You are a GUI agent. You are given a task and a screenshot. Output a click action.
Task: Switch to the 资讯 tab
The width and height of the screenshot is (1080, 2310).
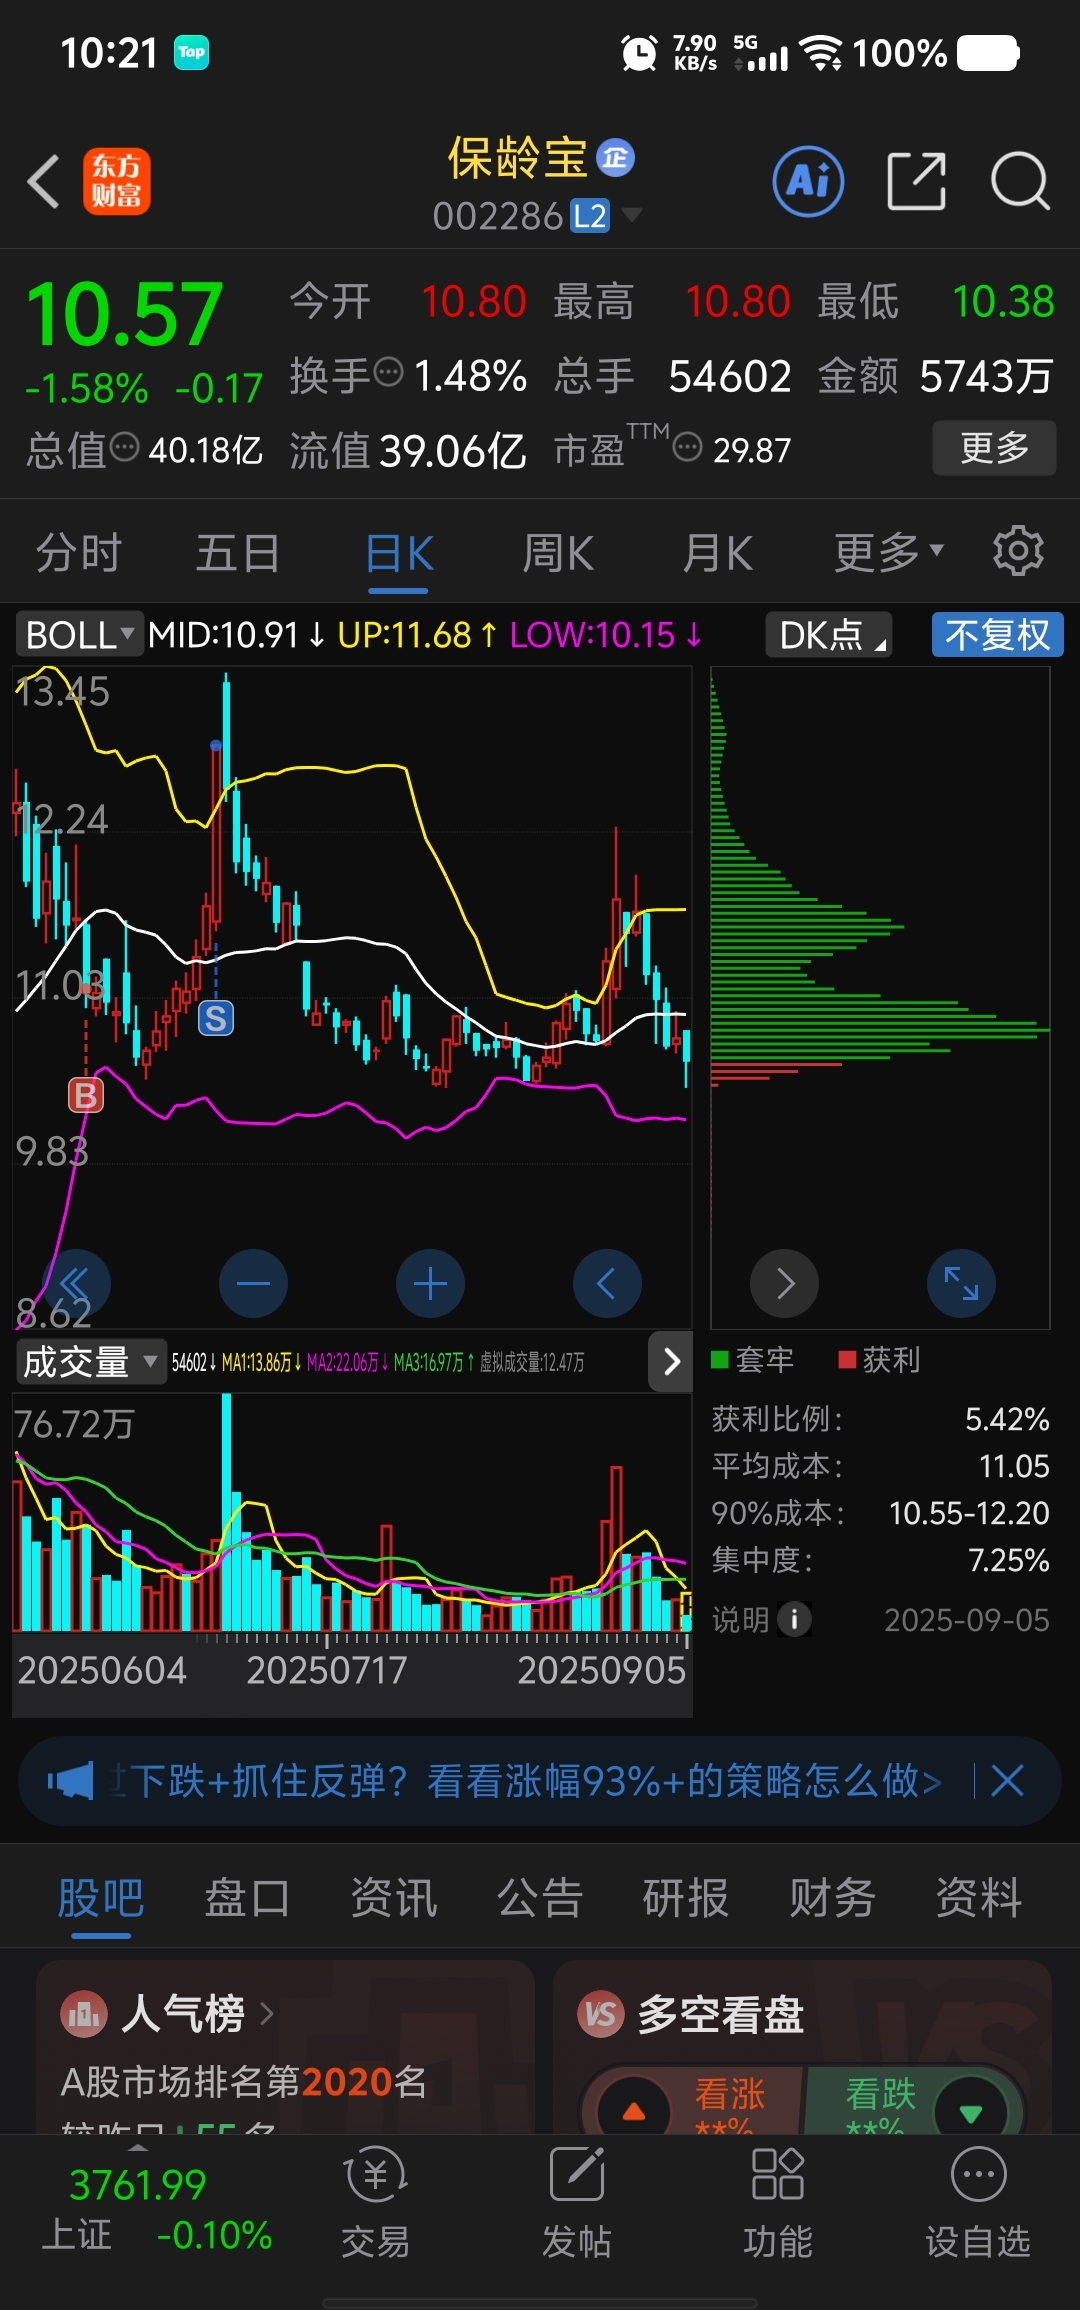point(393,1898)
